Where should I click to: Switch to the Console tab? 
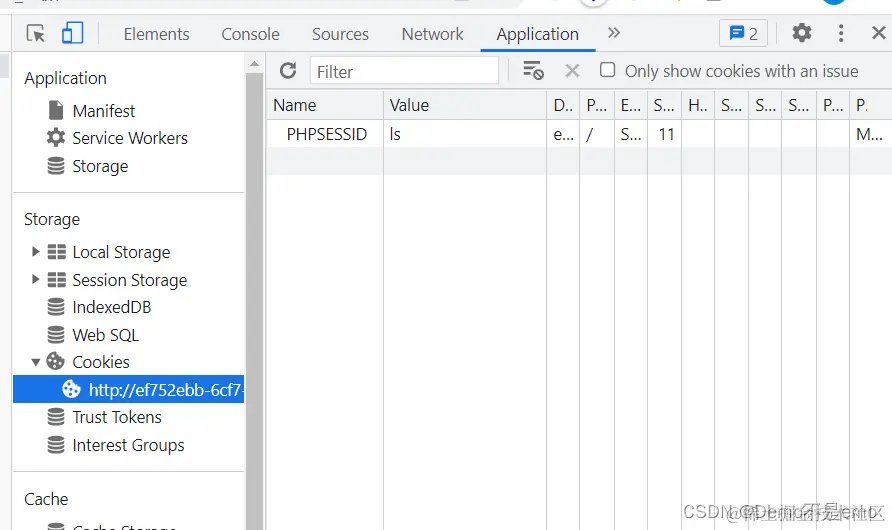click(250, 34)
